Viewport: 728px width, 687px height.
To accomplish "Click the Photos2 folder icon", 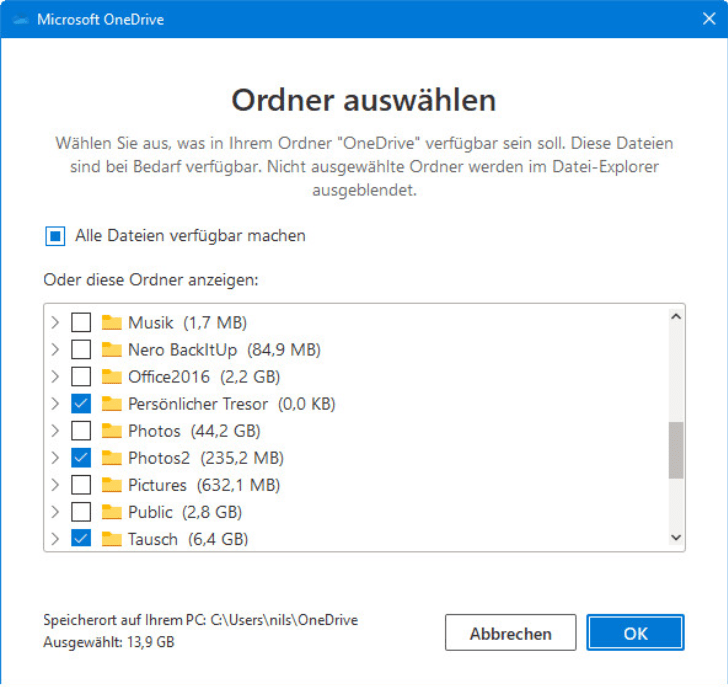I will coord(111,458).
